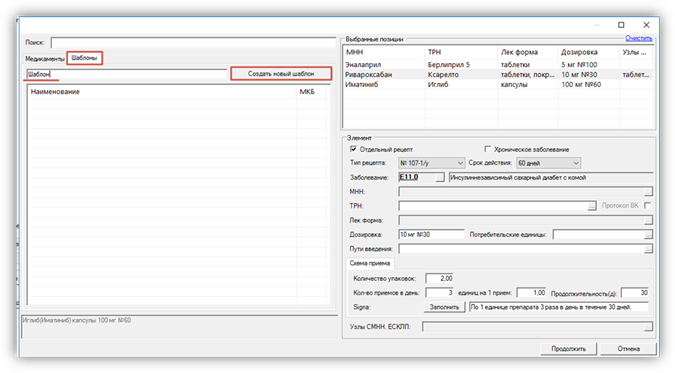Open the Потребительские единицы ellipsis button
Image resolution: width=675 pixels, height=373 pixels.
coord(648,234)
